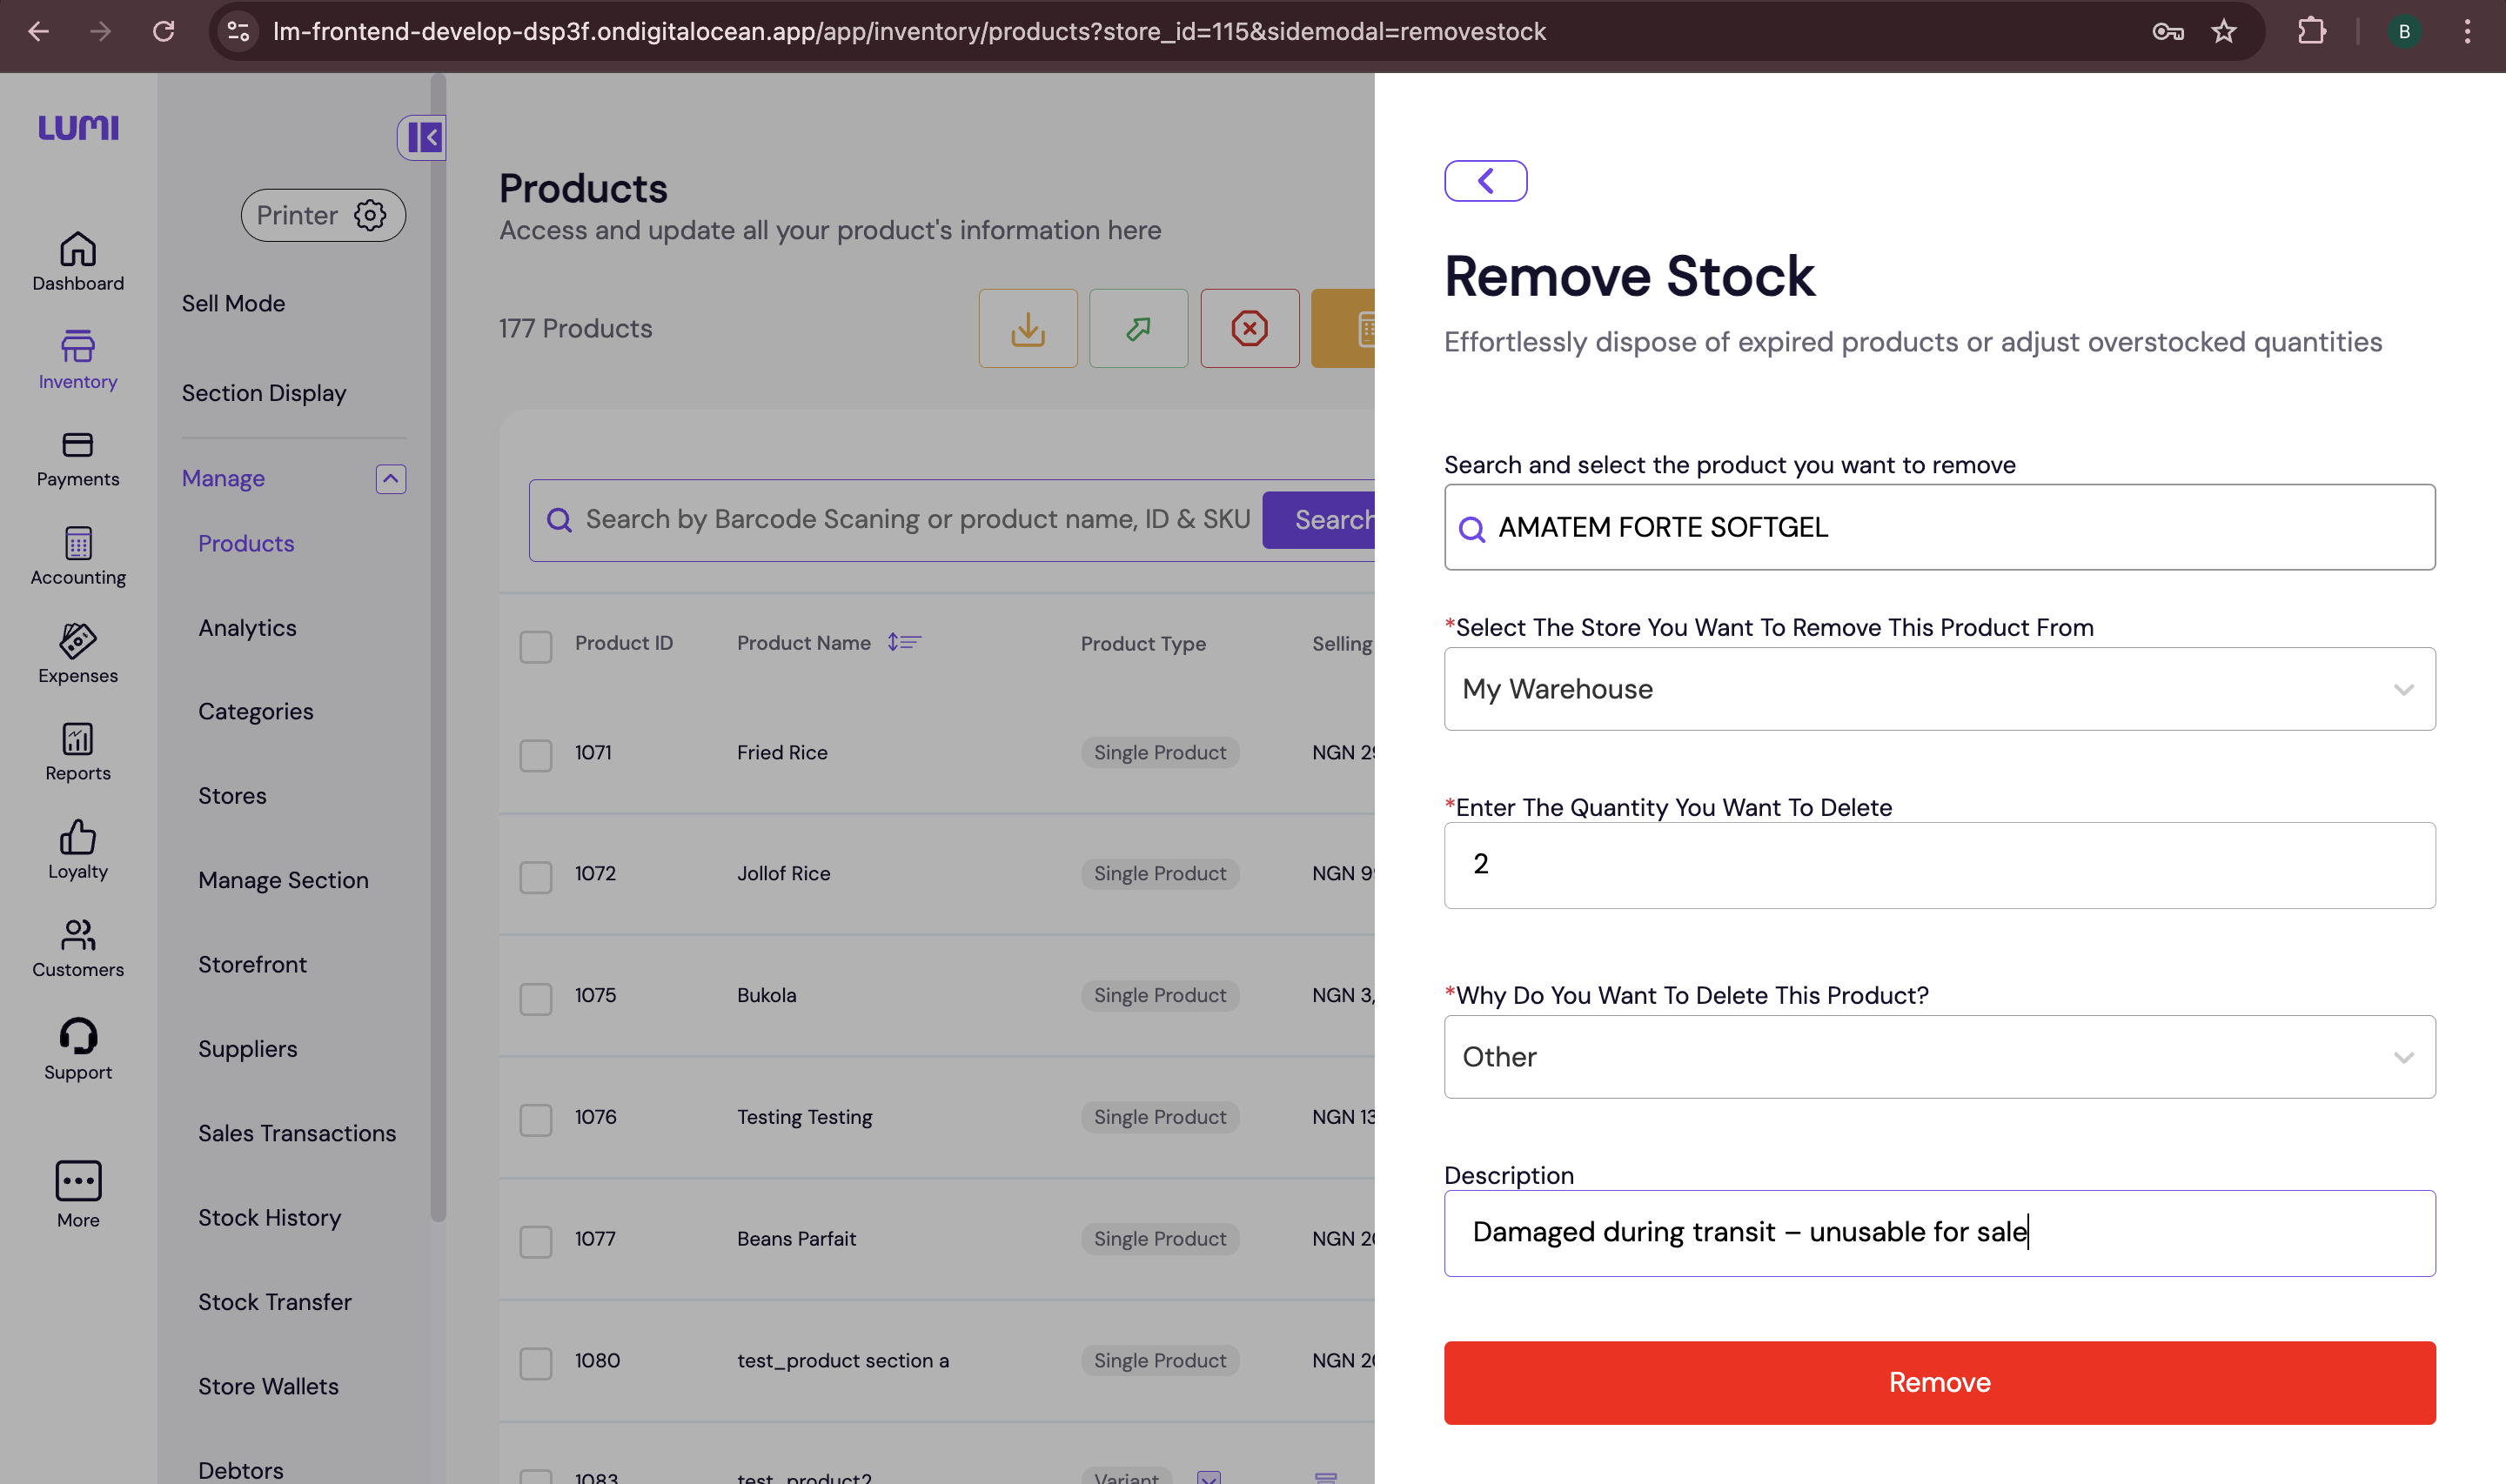Image resolution: width=2506 pixels, height=1484 pixels.
Task: Tick the select-all checkbox in table header
Action: (x=536, y=646)
